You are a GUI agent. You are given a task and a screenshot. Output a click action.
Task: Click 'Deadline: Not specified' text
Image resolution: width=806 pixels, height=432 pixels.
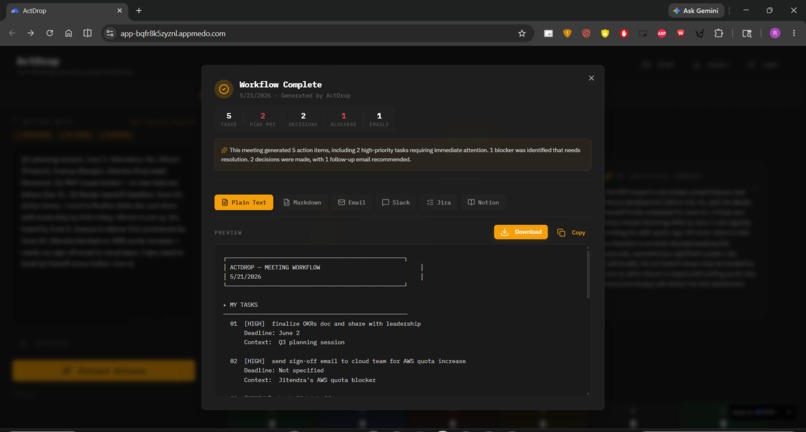(284, 370)
